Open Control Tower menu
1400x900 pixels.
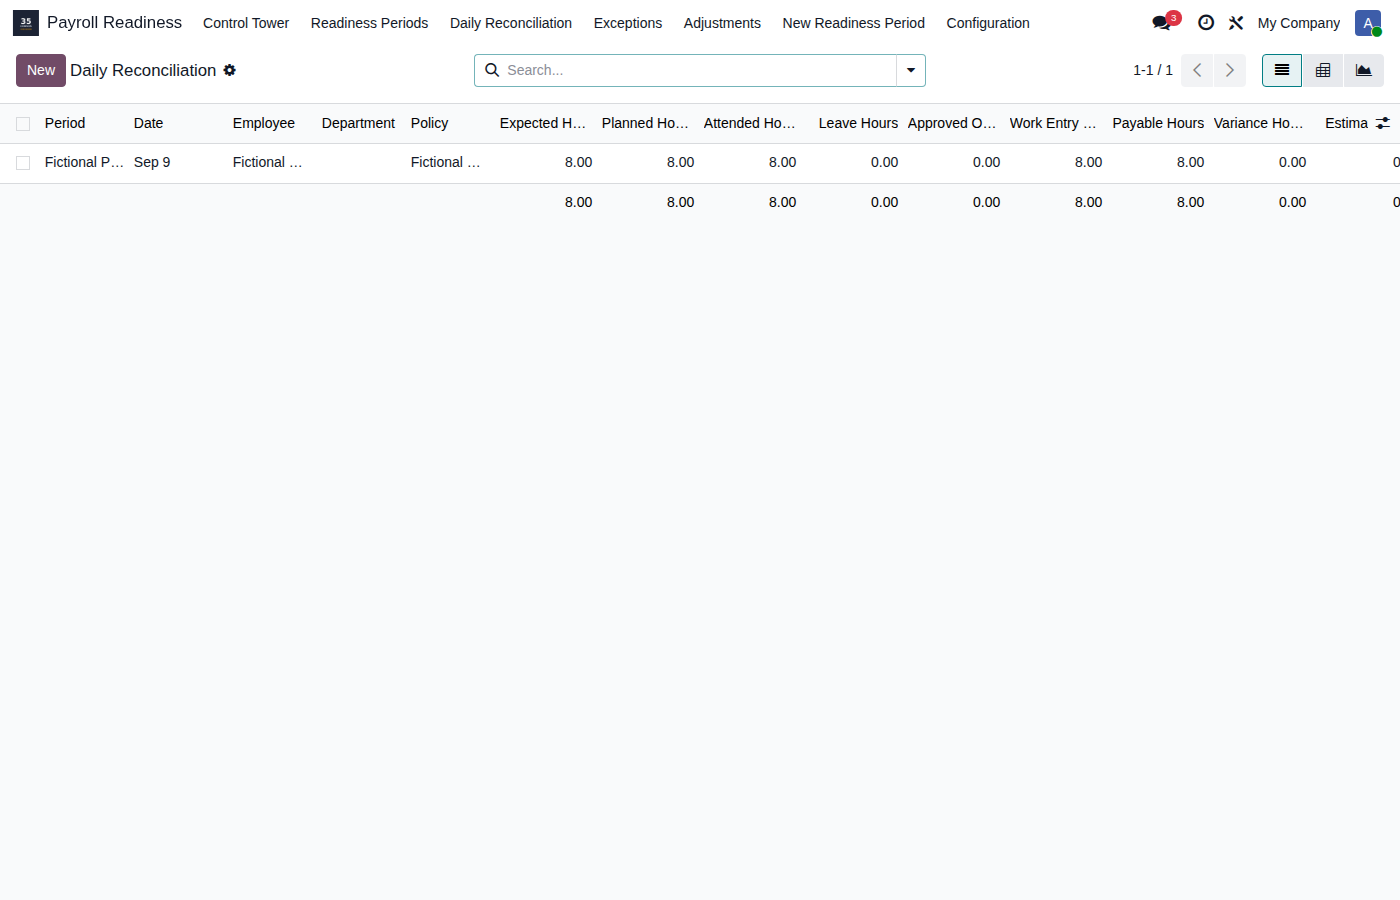coord(246,23)
